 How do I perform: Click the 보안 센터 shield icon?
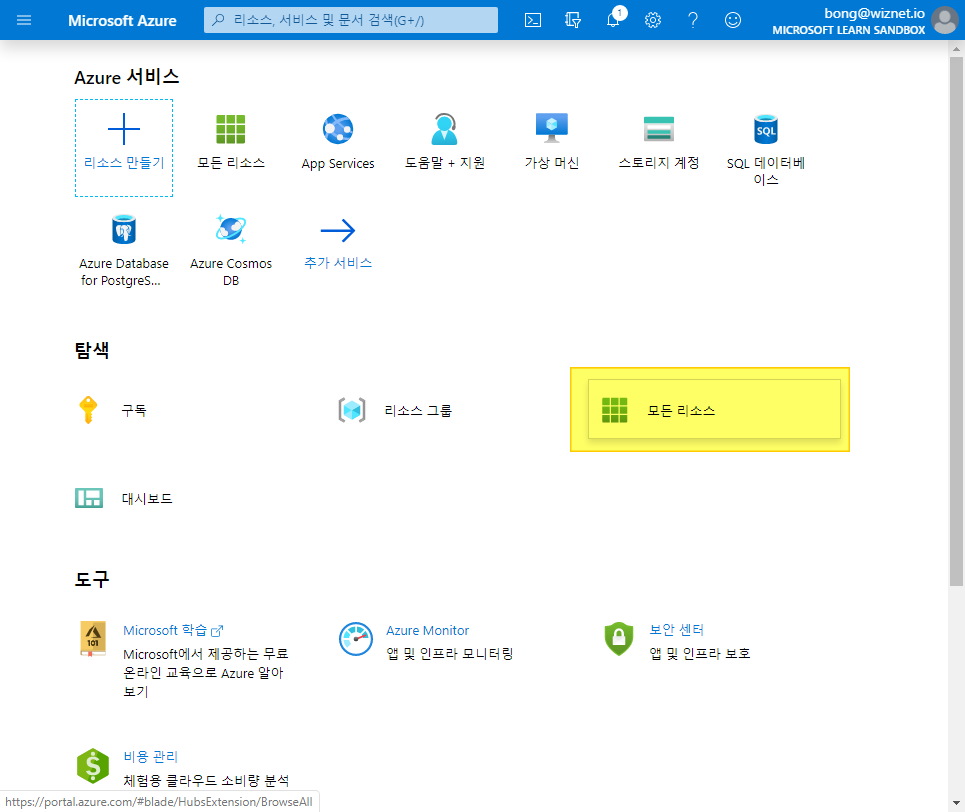coord(619,639)
